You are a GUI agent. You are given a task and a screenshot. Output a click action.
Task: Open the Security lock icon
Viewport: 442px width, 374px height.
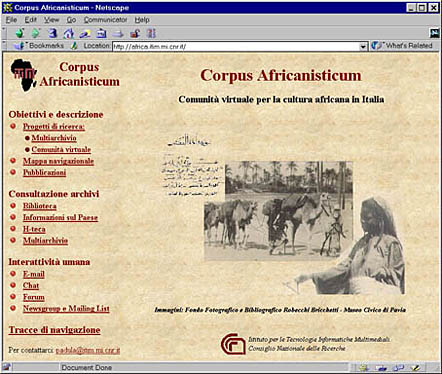point(135,33)
